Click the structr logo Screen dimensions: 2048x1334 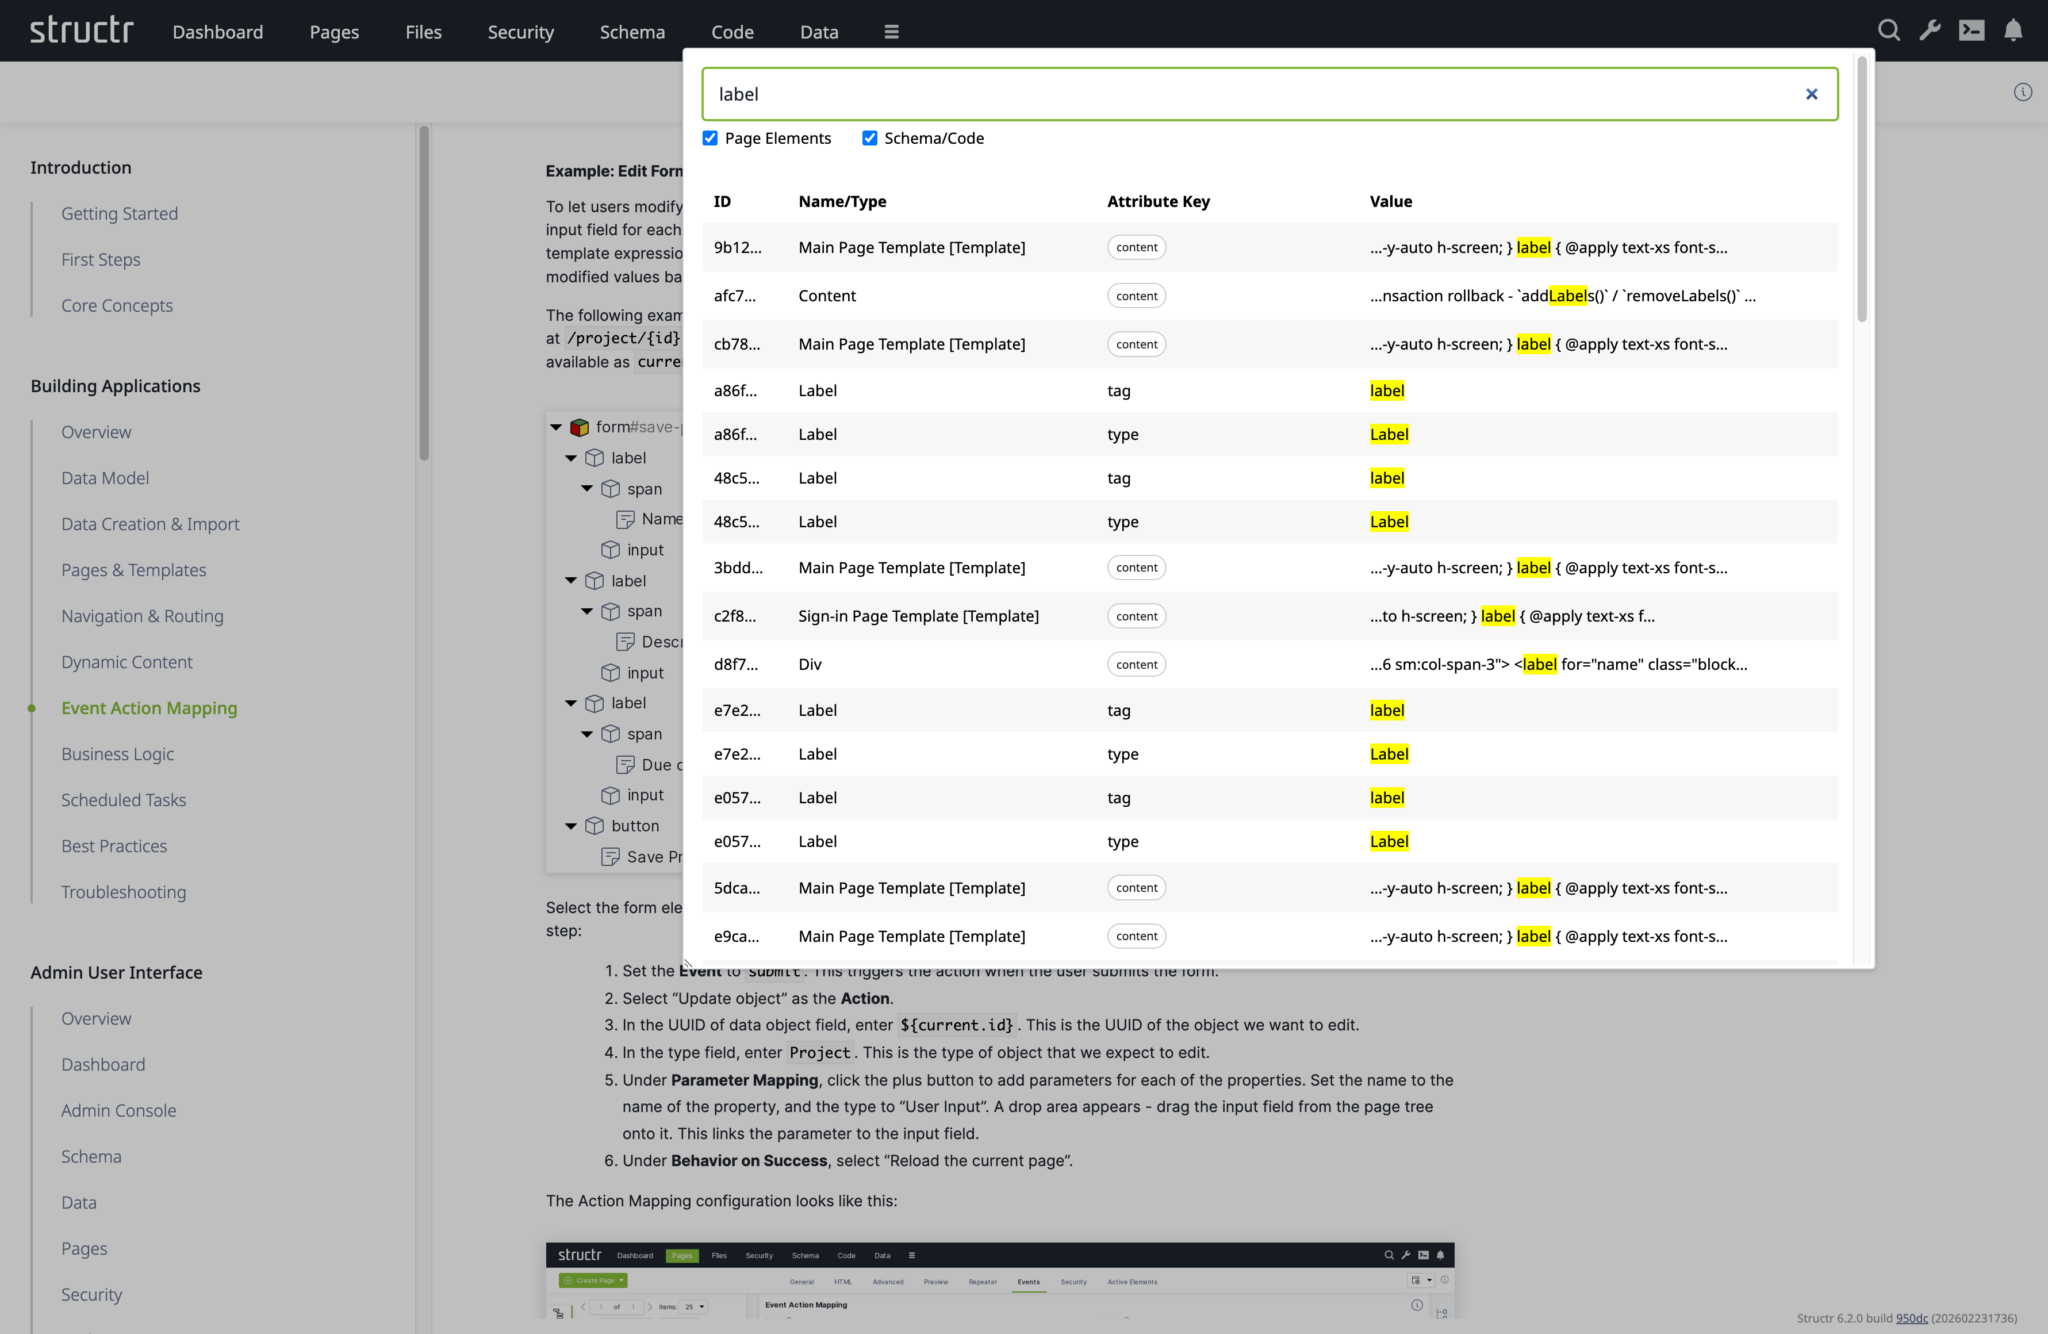tap(81, 30)
